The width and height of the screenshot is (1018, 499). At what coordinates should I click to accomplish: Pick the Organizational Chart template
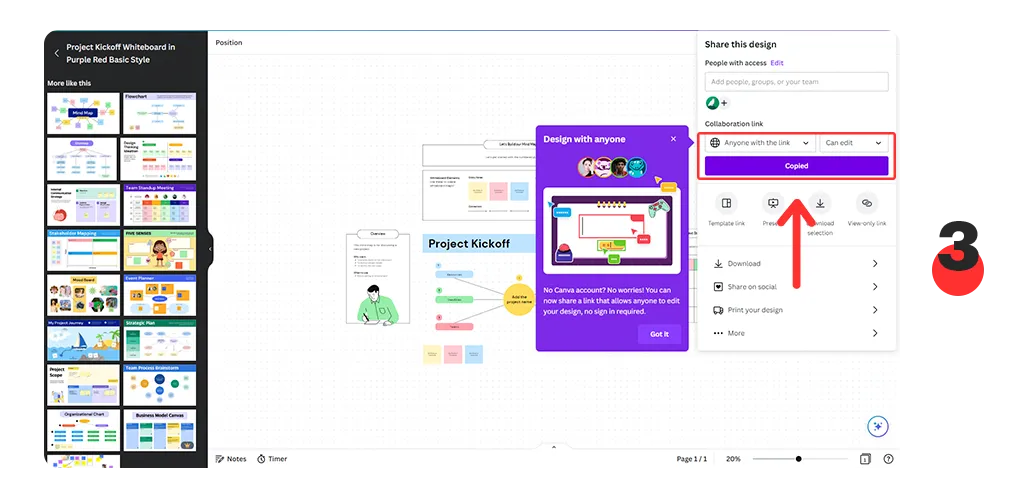[x=83, y=430]
